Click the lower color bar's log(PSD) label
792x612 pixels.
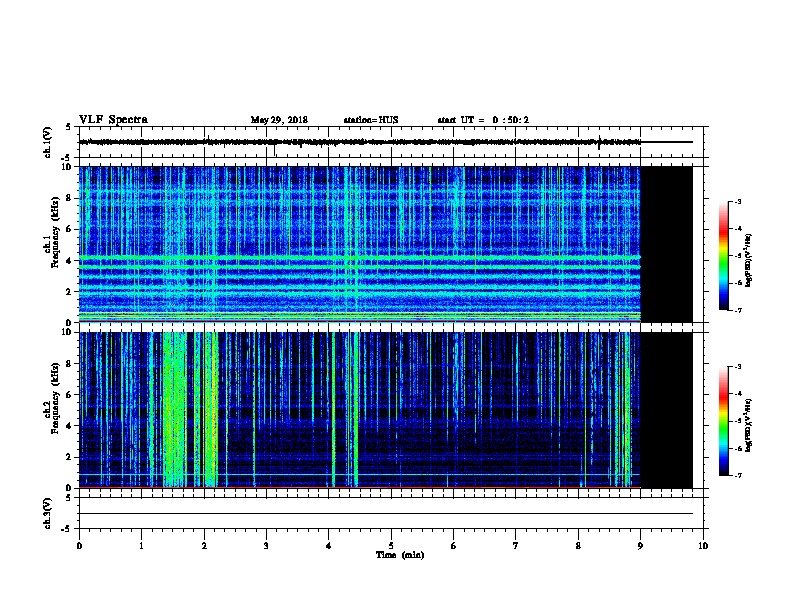[x=749, y=425]
